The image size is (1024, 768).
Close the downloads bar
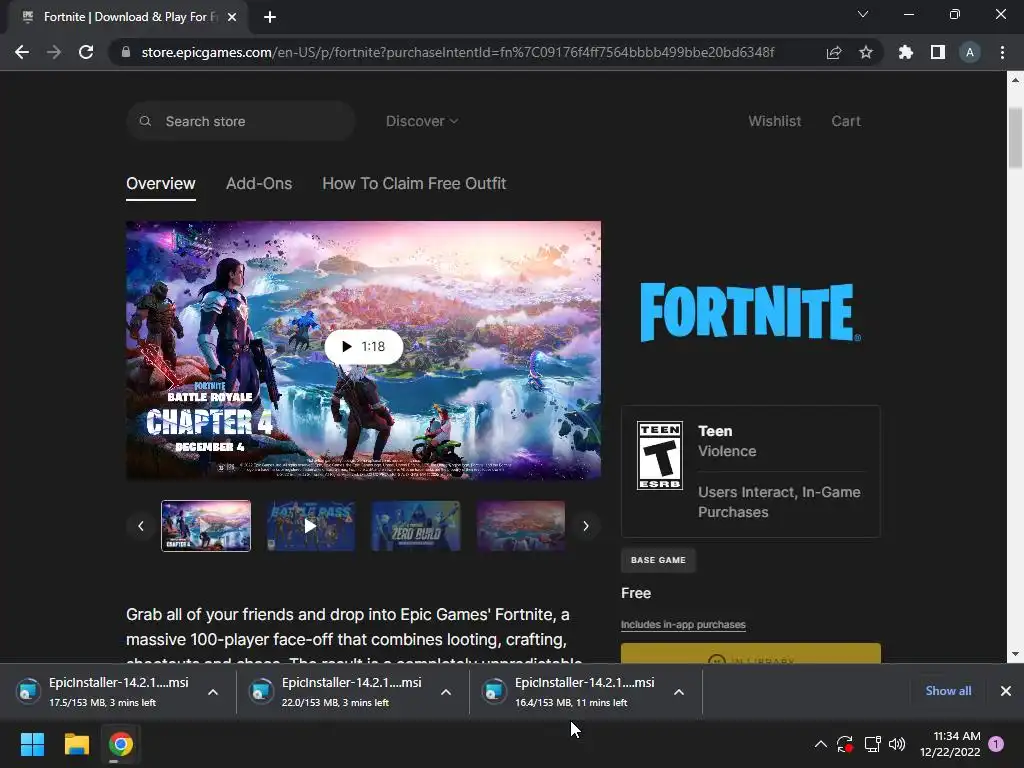(1006, 691)
